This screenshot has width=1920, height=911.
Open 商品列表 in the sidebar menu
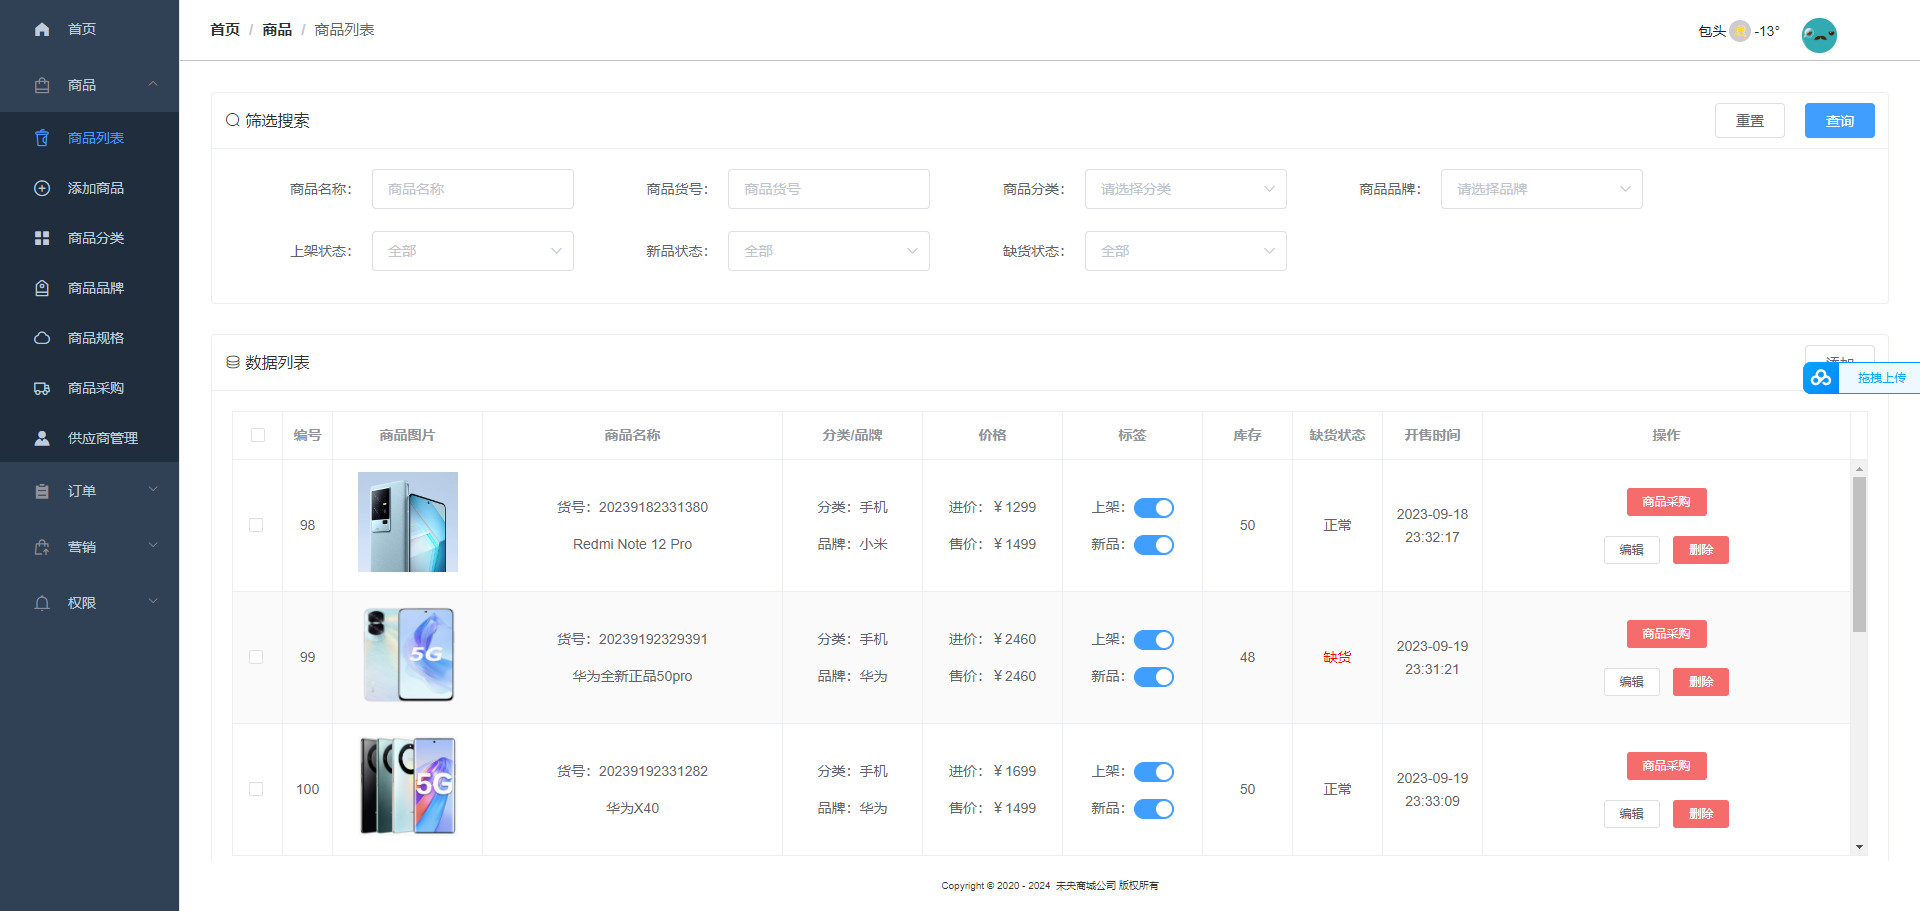(x=96, y=138)
